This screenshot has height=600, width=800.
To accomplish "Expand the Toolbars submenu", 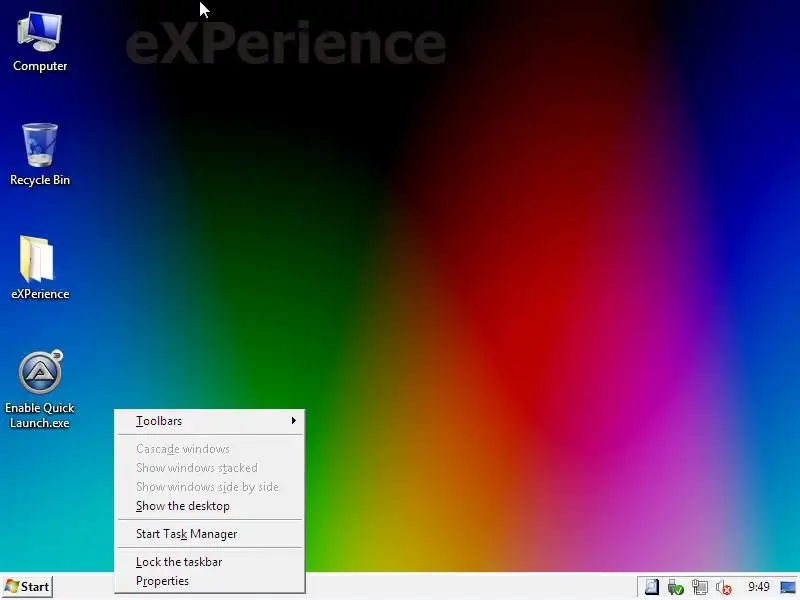I will 210,421.
